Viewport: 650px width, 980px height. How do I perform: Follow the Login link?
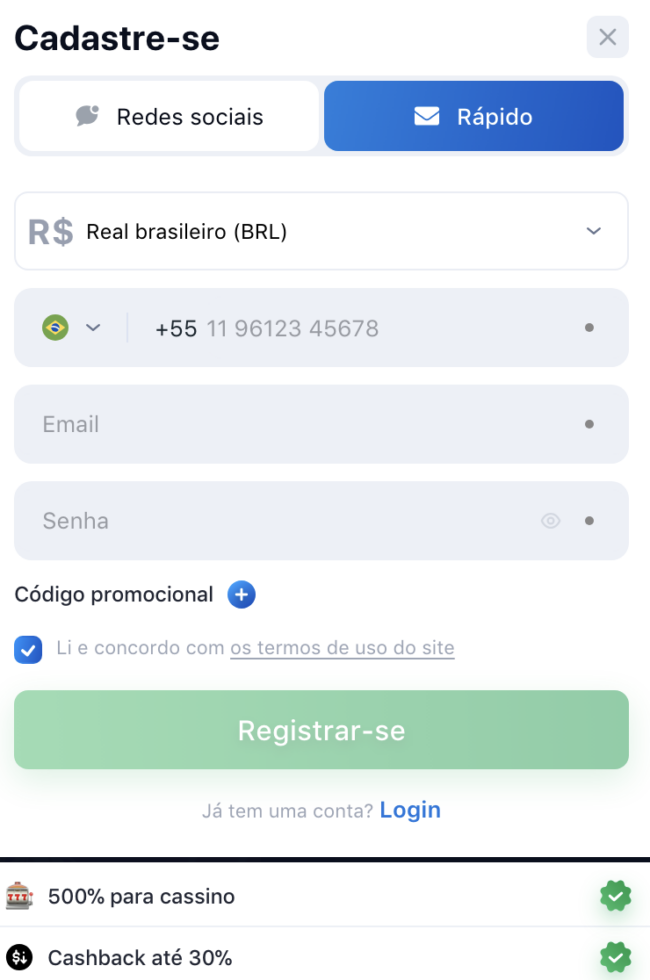point(410,810)
